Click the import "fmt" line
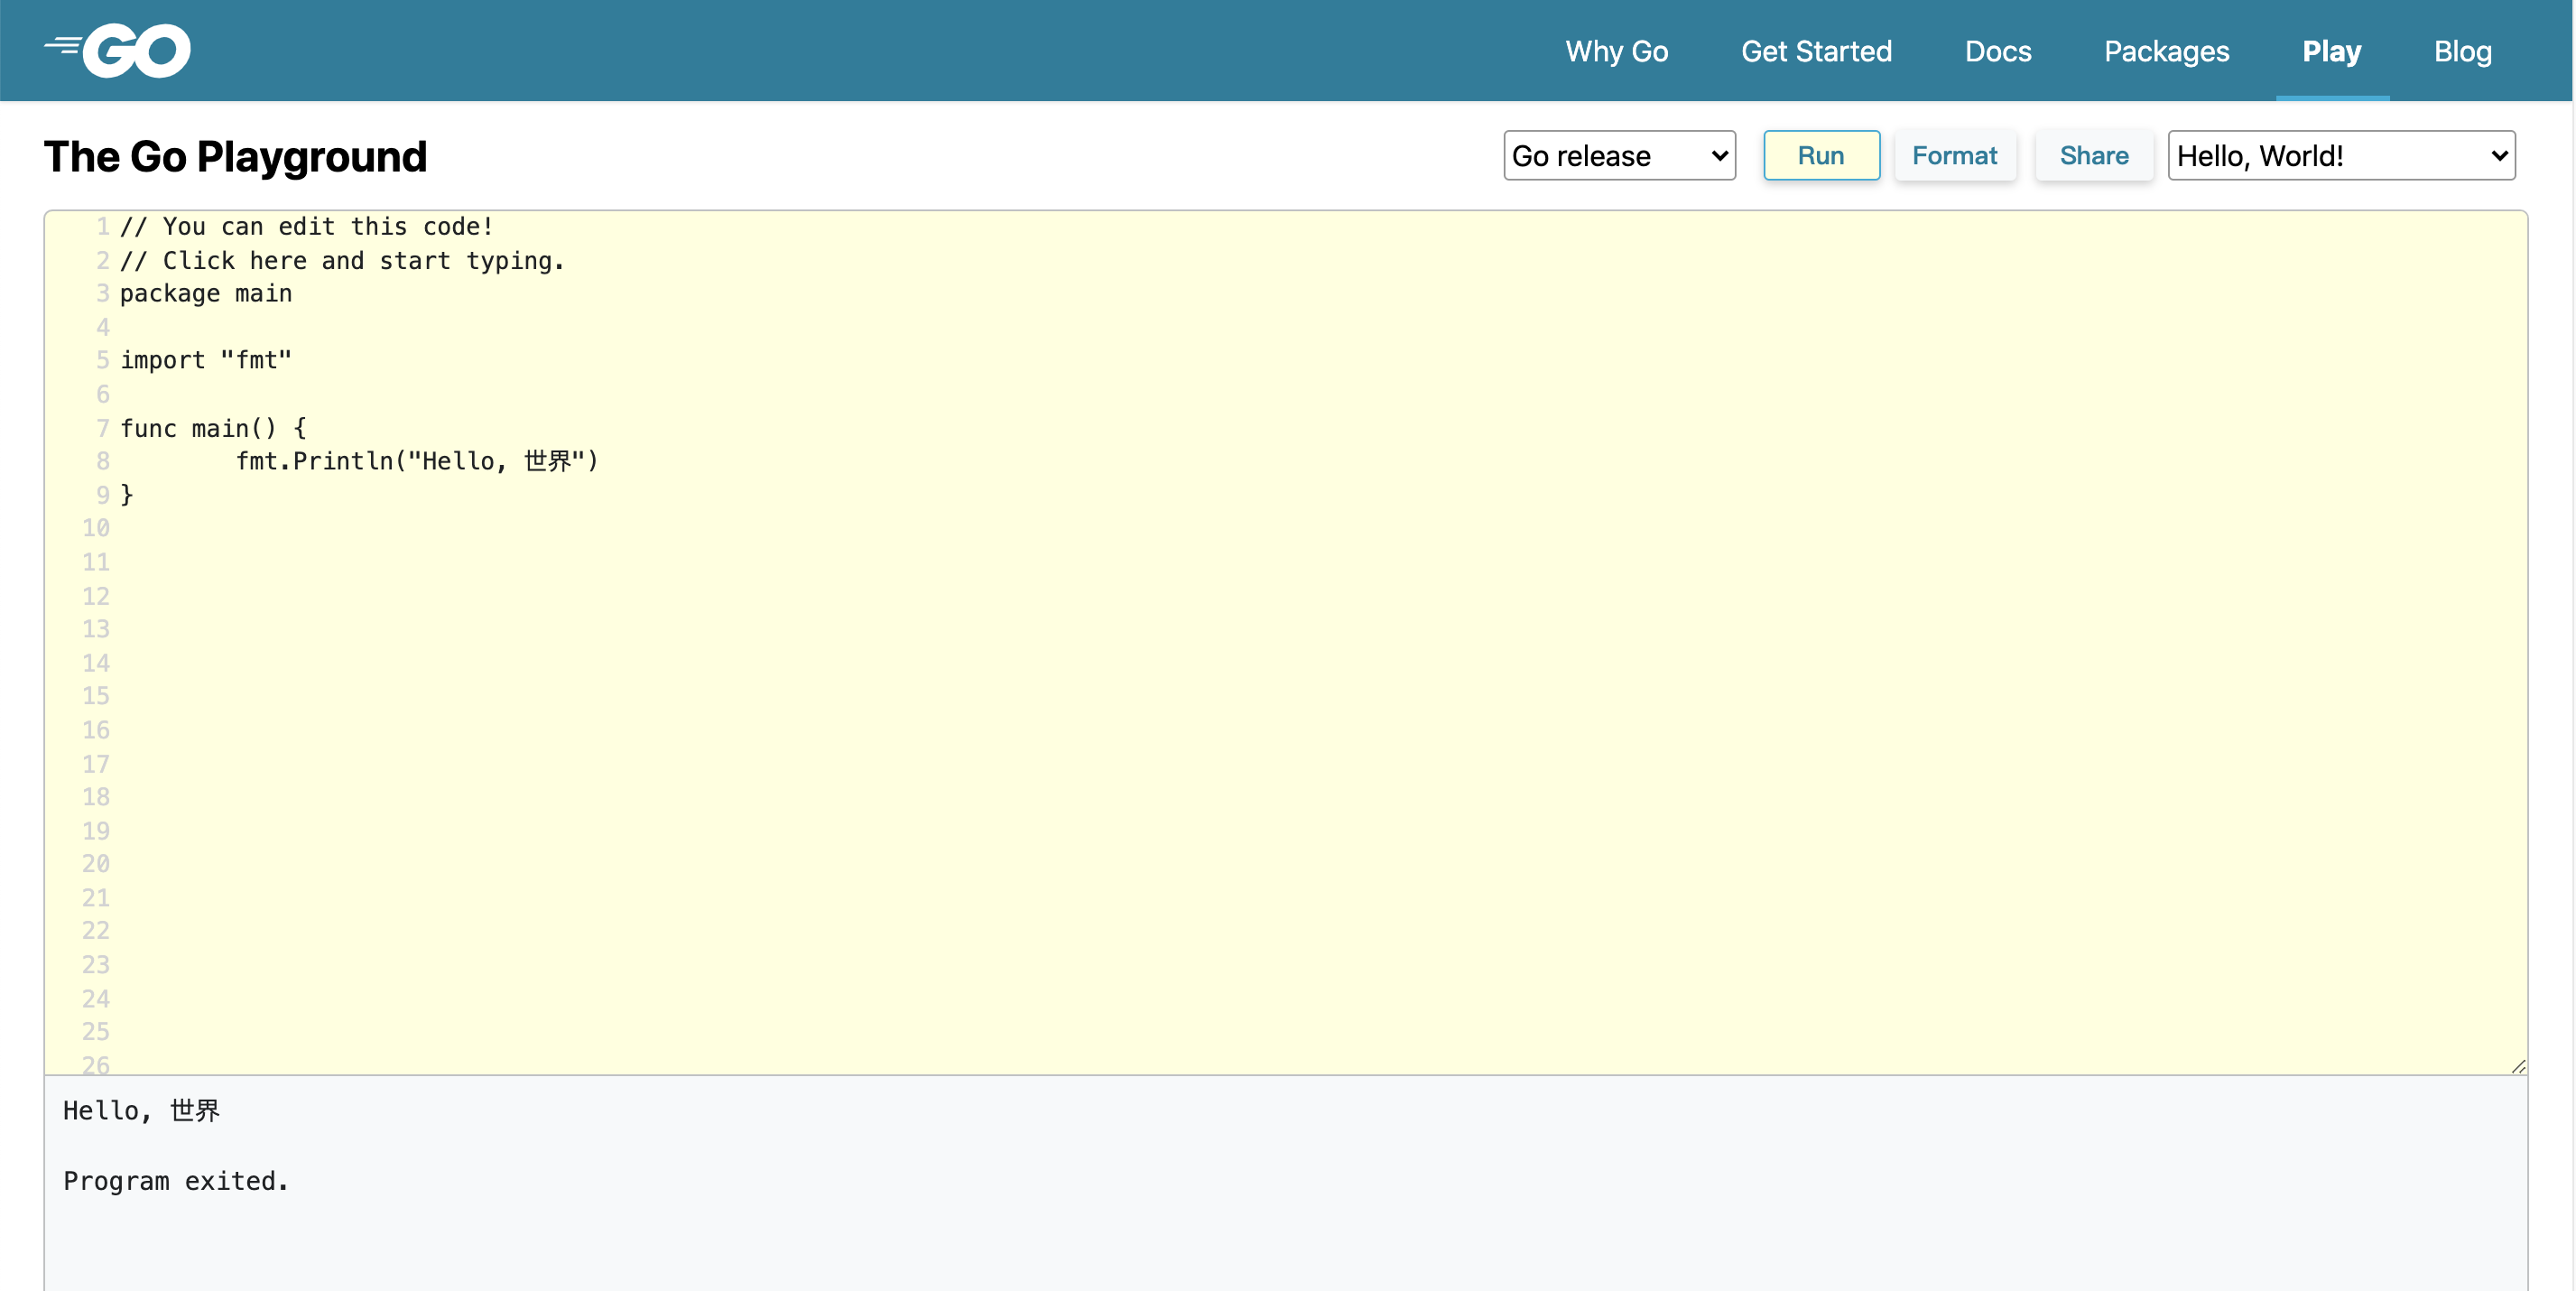This screenshot has height=1291, width=2576. (206, 360)
